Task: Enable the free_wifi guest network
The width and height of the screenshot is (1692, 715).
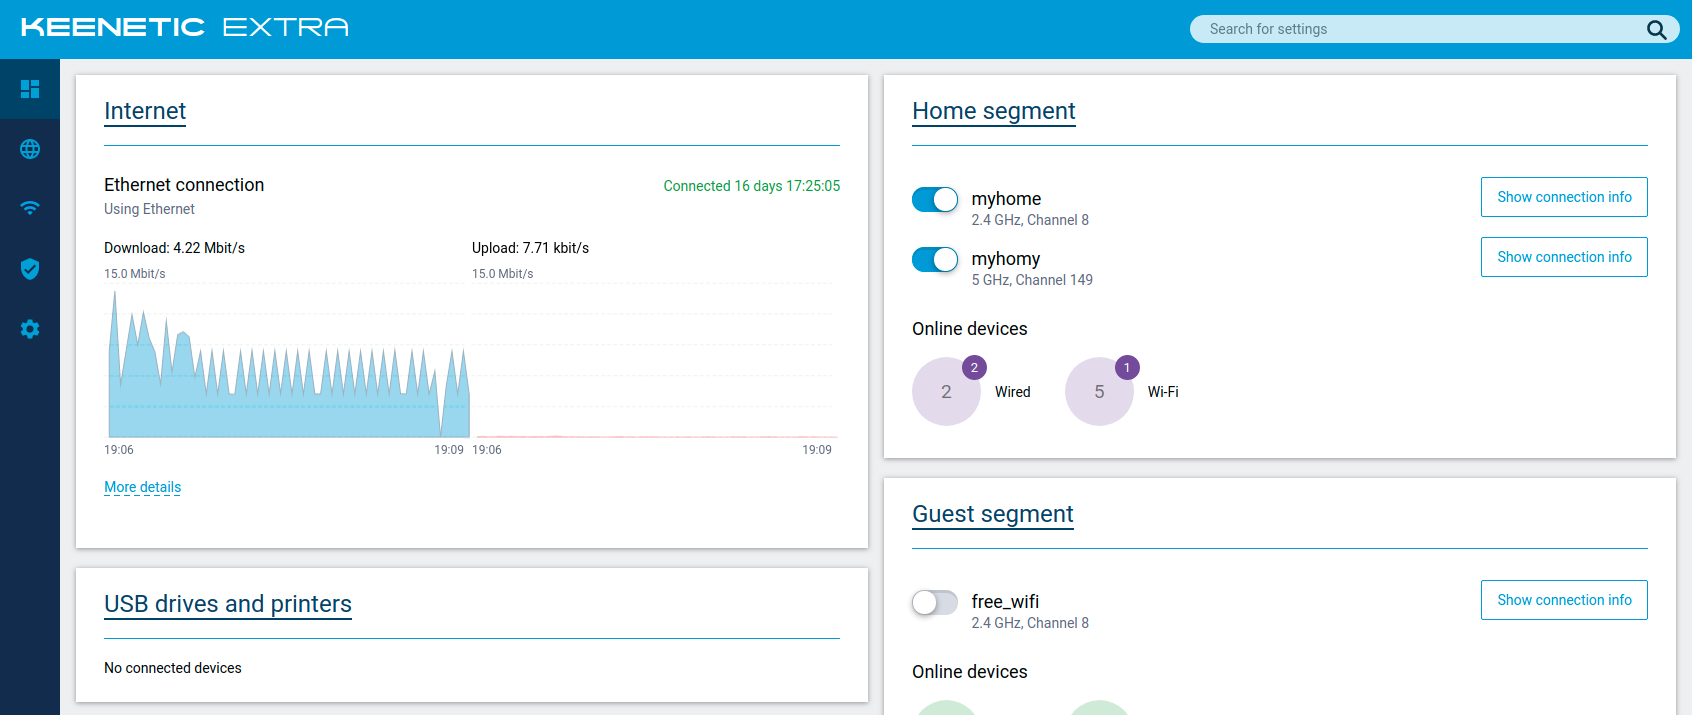Action: (x=935, y=602)
